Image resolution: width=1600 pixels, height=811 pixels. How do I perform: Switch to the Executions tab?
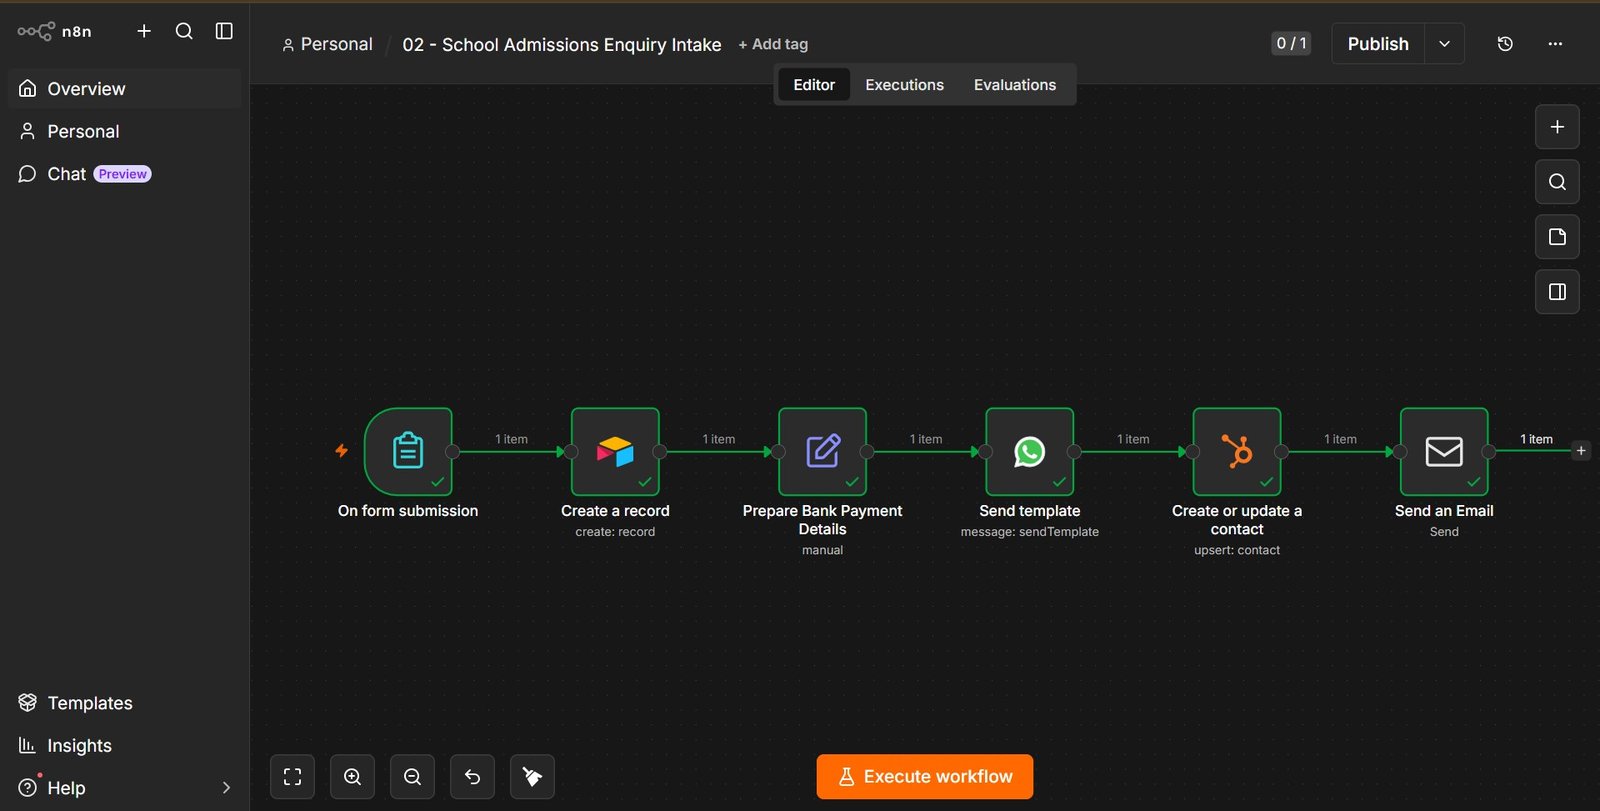(904, 85)
